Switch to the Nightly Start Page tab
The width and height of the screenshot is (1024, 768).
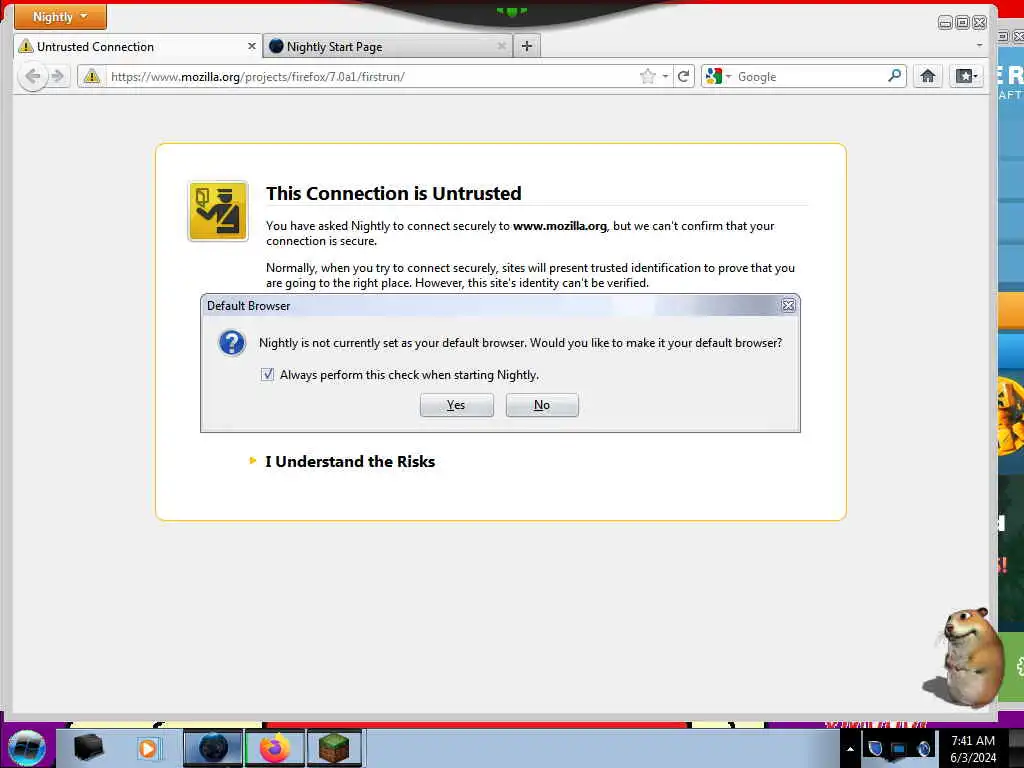click(388, 46)
